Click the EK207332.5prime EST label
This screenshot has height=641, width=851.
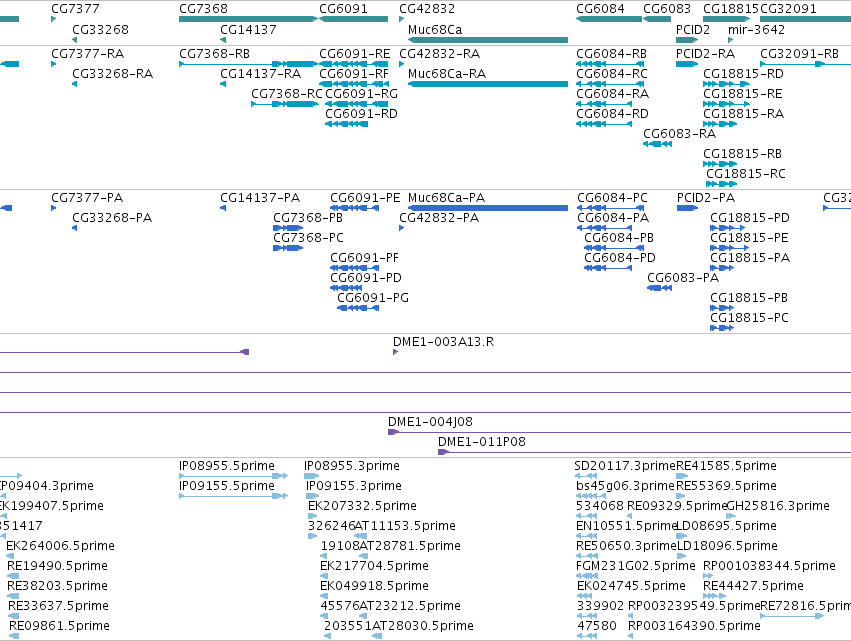363,506
